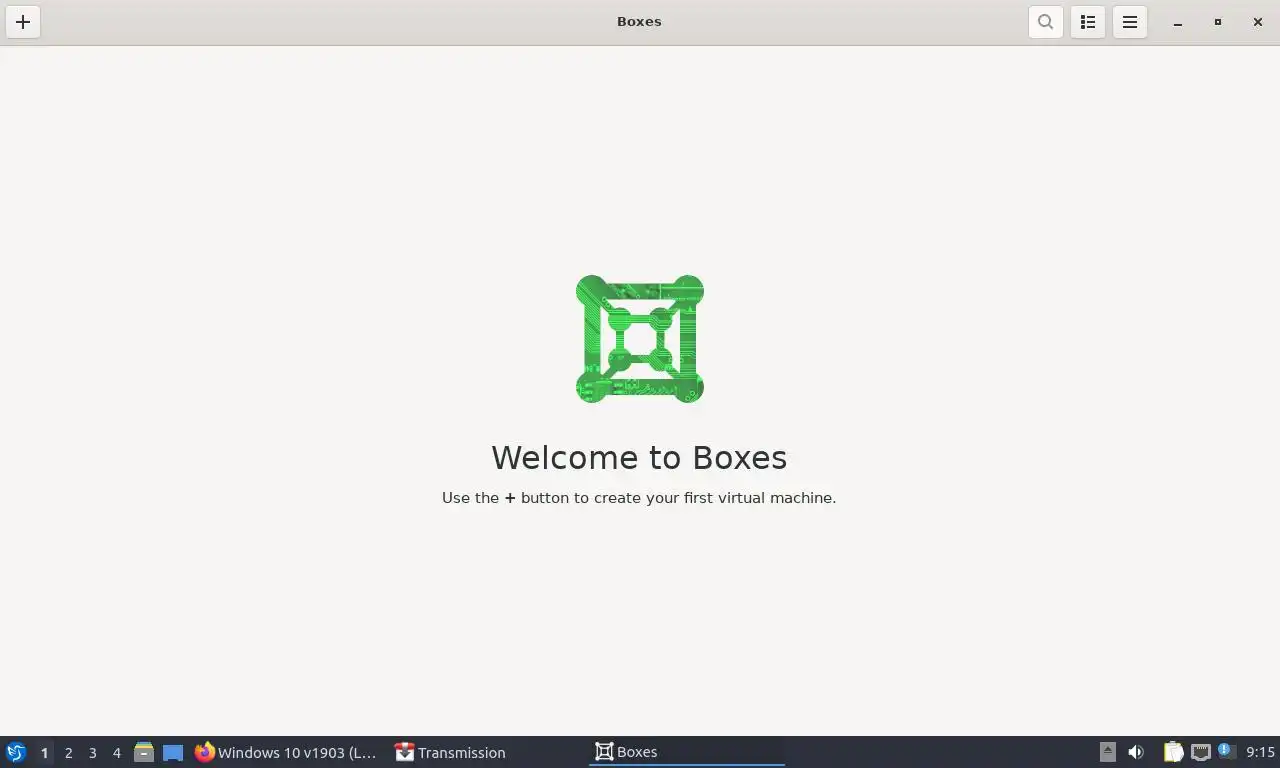
Task: Switch to the Firefox Windows 10 v1903 window
Action: [287, 752]
